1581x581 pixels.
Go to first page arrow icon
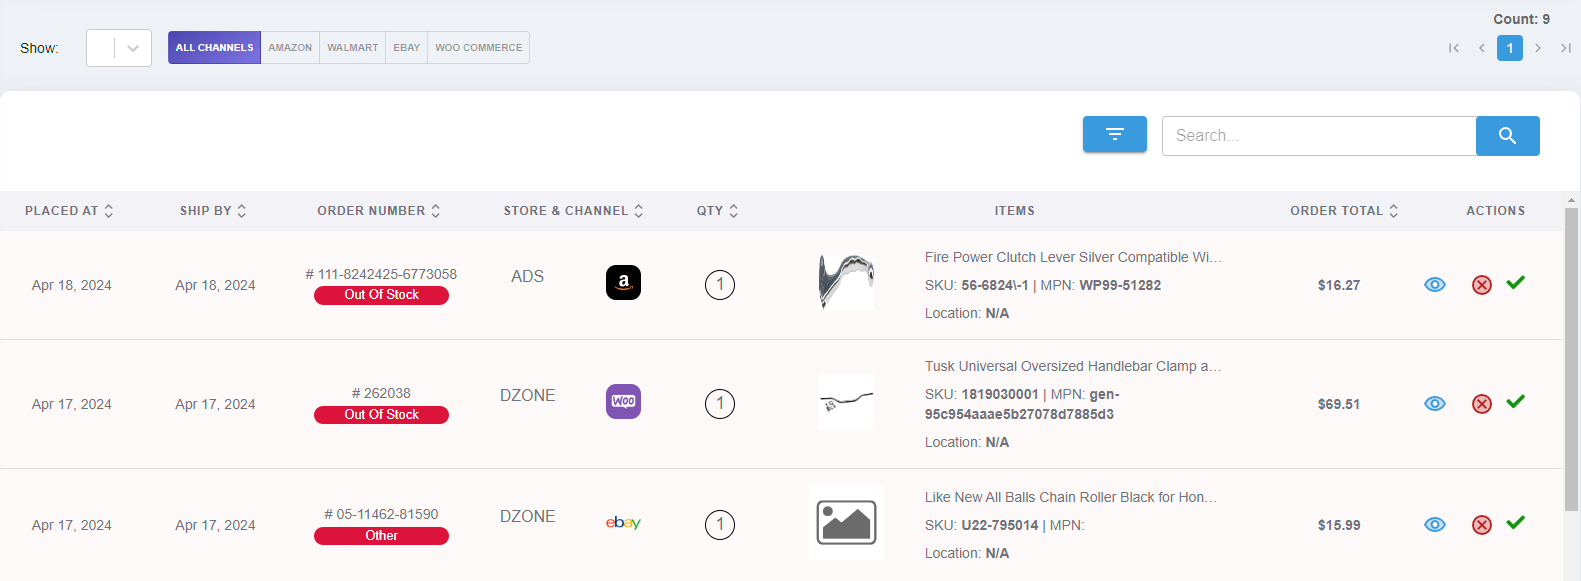pyautogui.click(x=1453, y=48)
